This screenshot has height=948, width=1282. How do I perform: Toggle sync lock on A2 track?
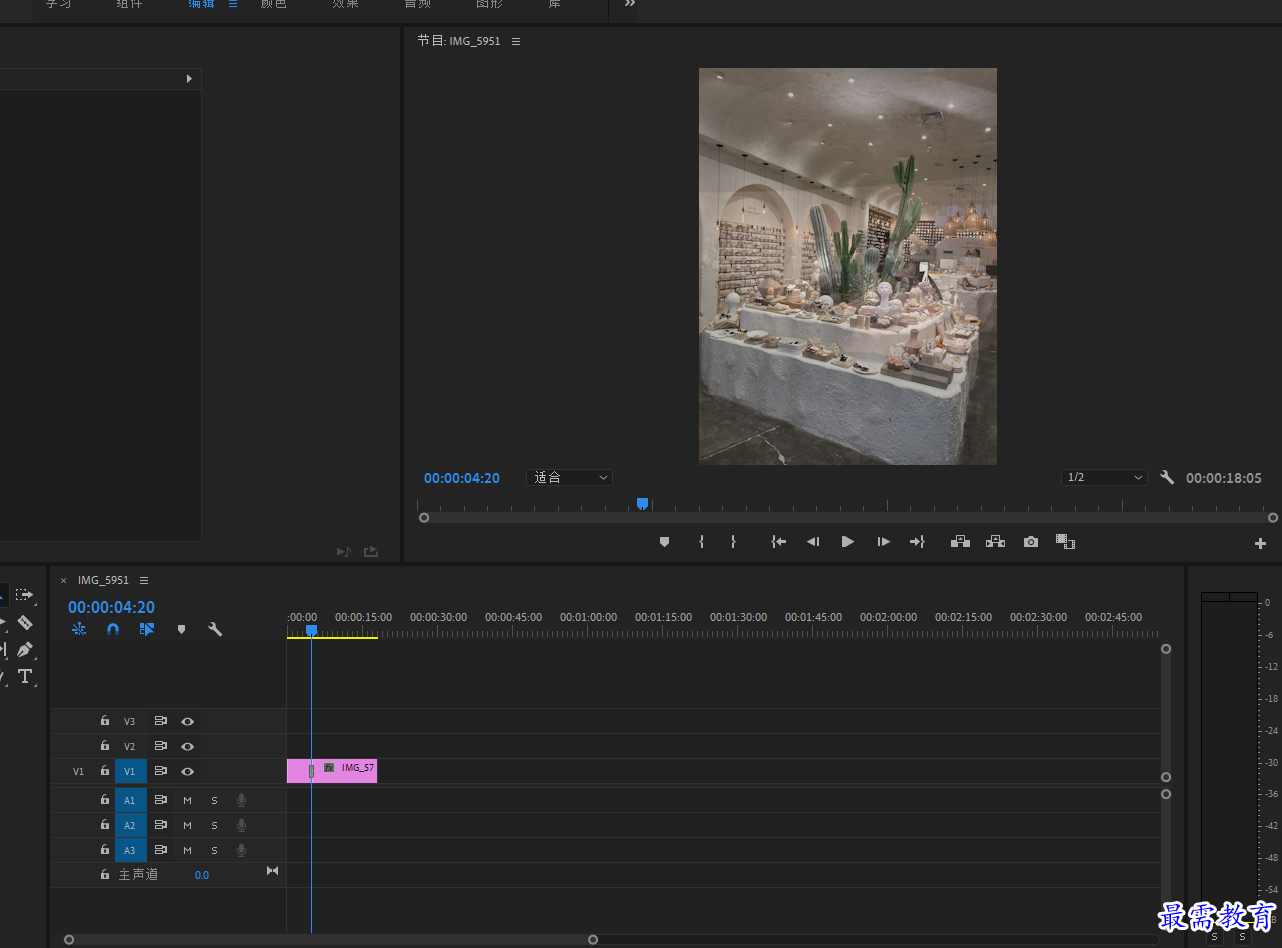point(160,825)
